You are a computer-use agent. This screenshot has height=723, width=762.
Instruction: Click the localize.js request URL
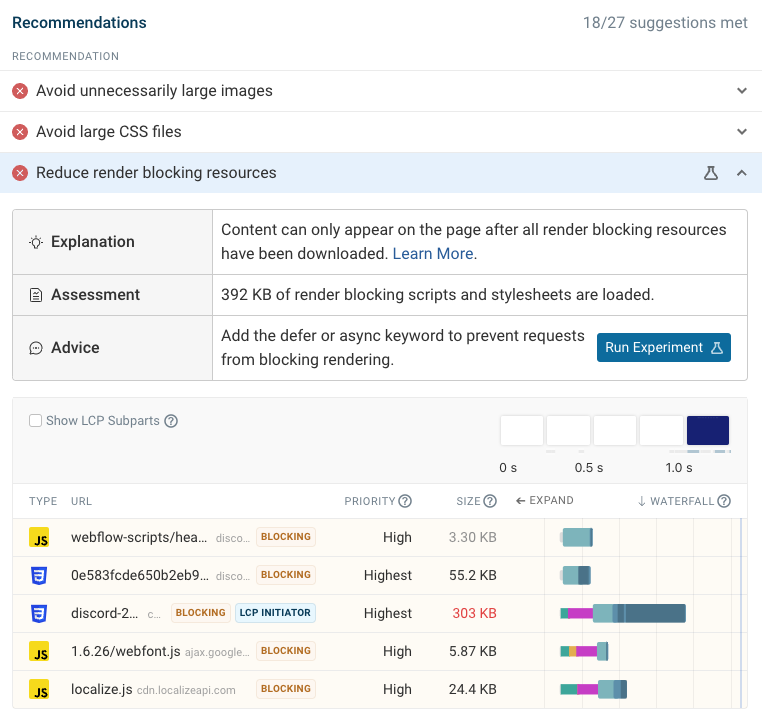point(102,689)
